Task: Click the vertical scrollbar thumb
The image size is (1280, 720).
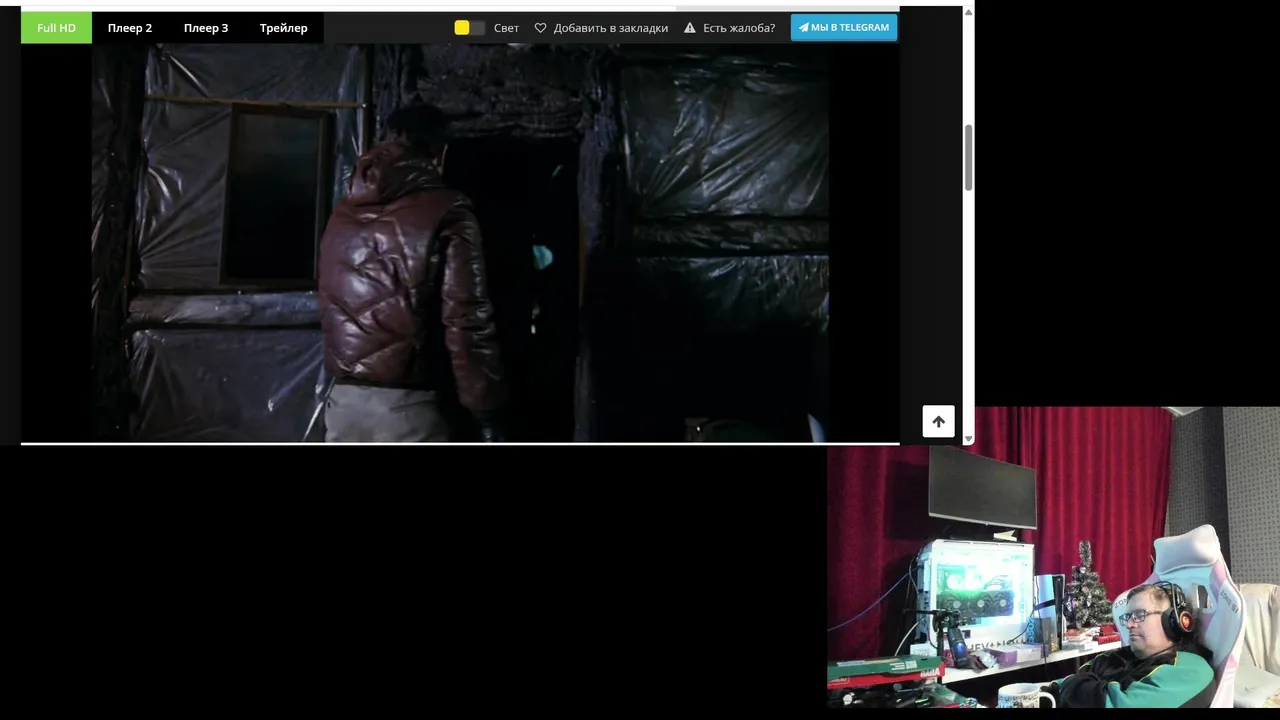Action: [x=968, y=158]
